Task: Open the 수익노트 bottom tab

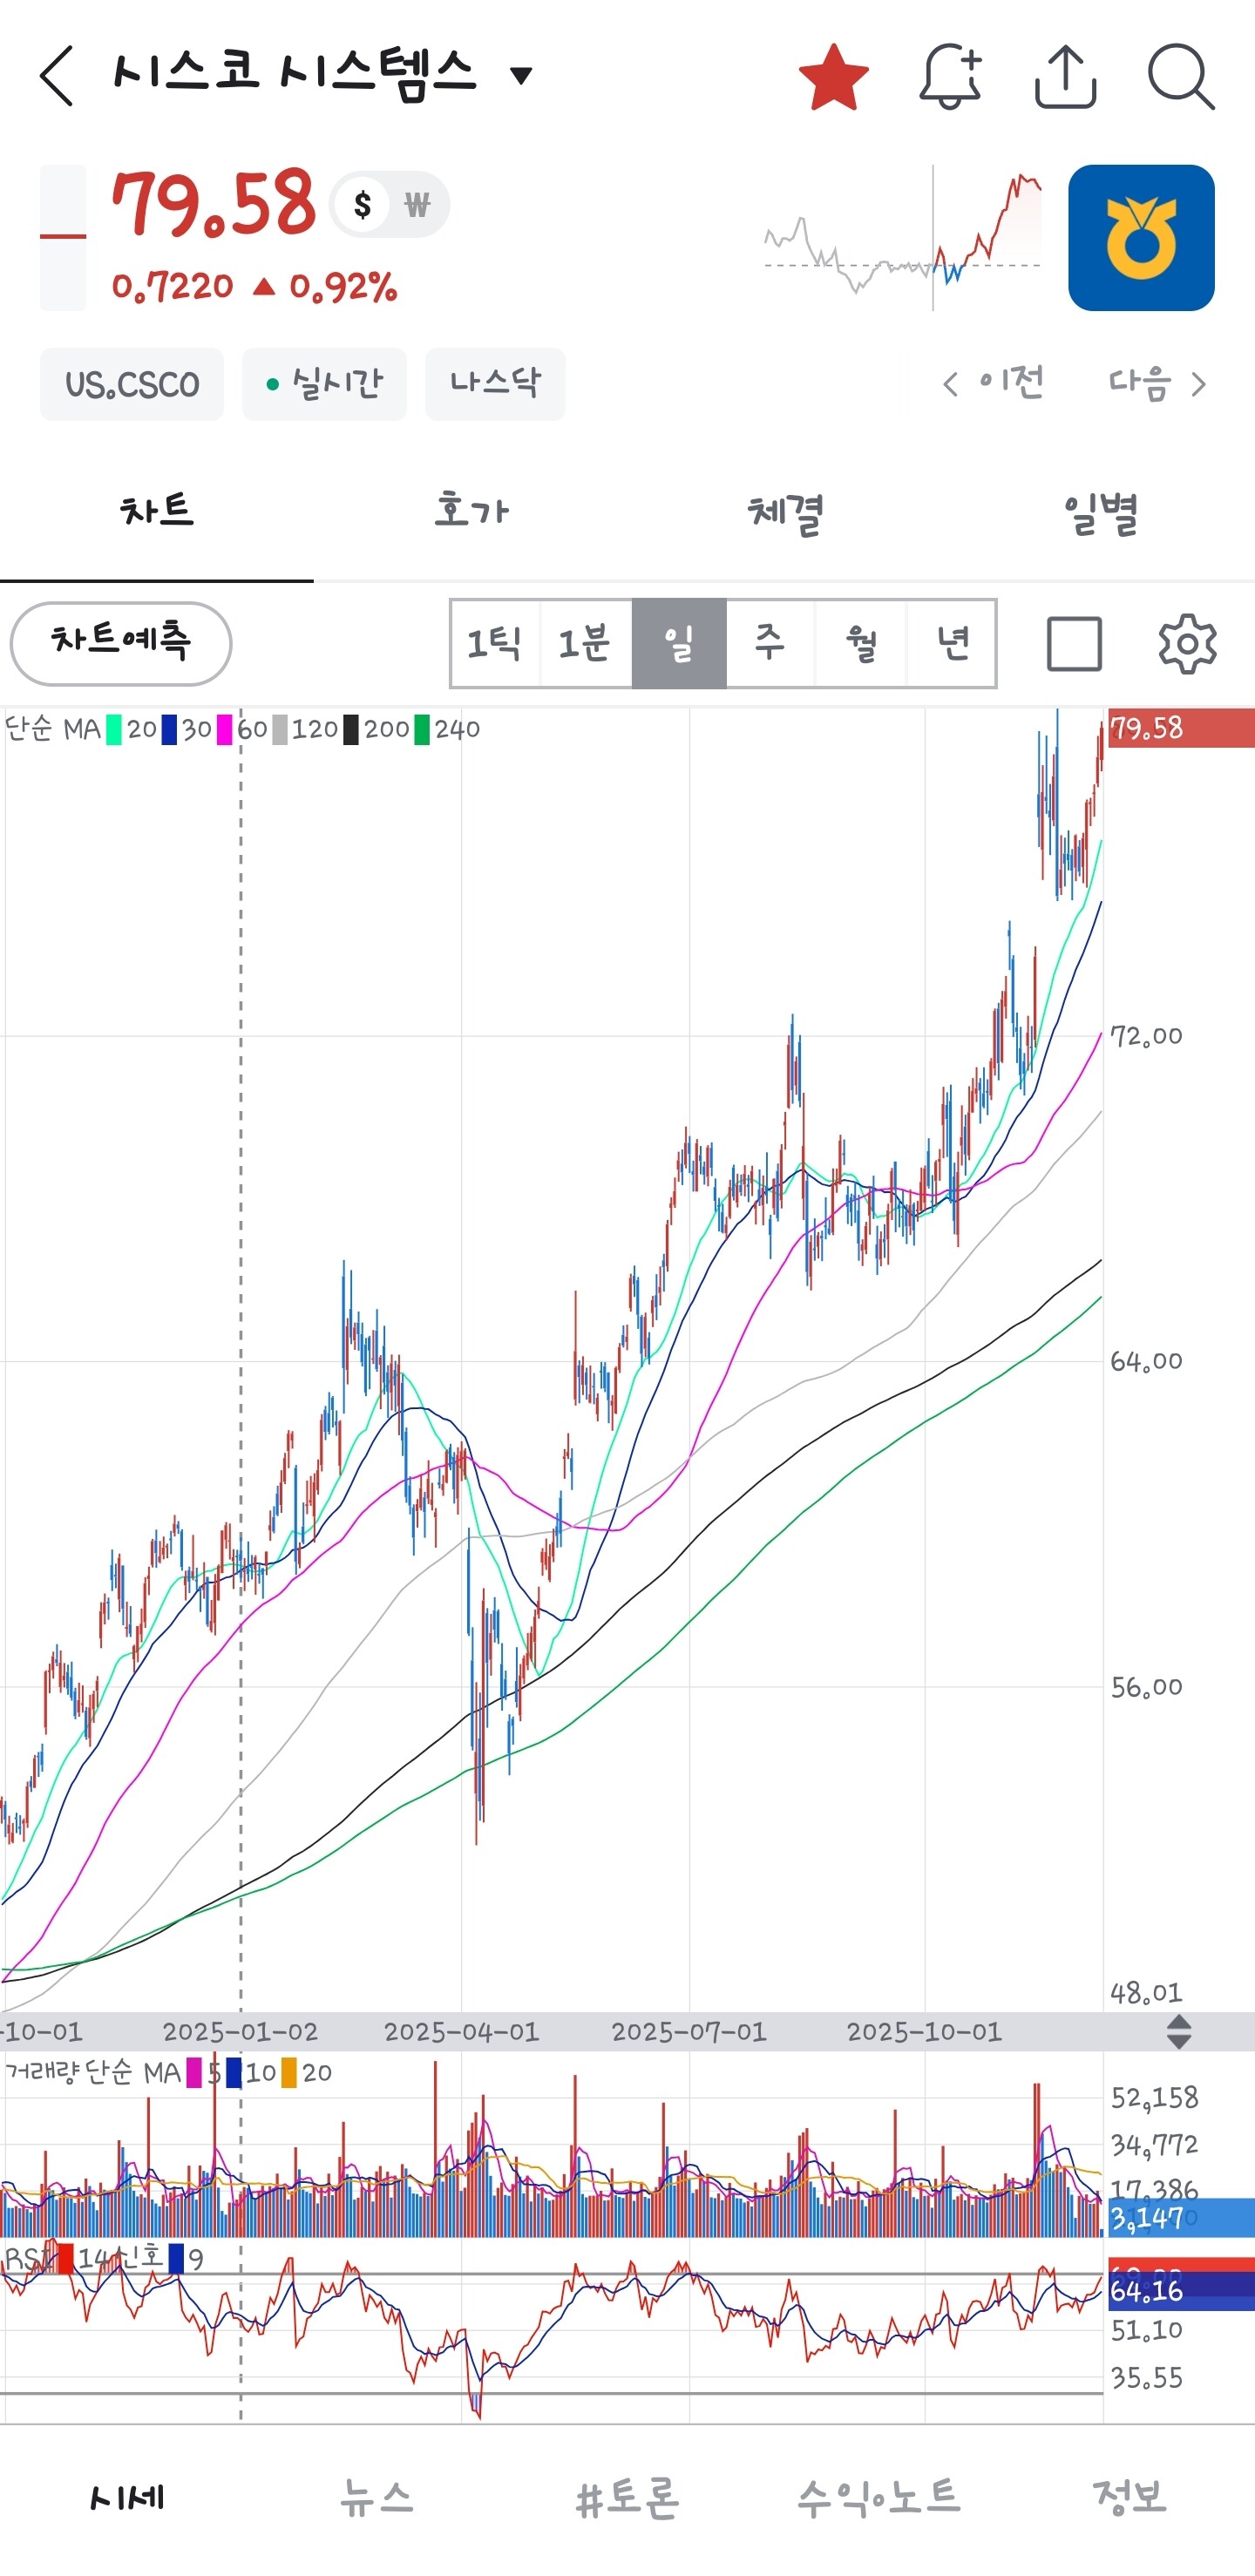Action: 879,2497
